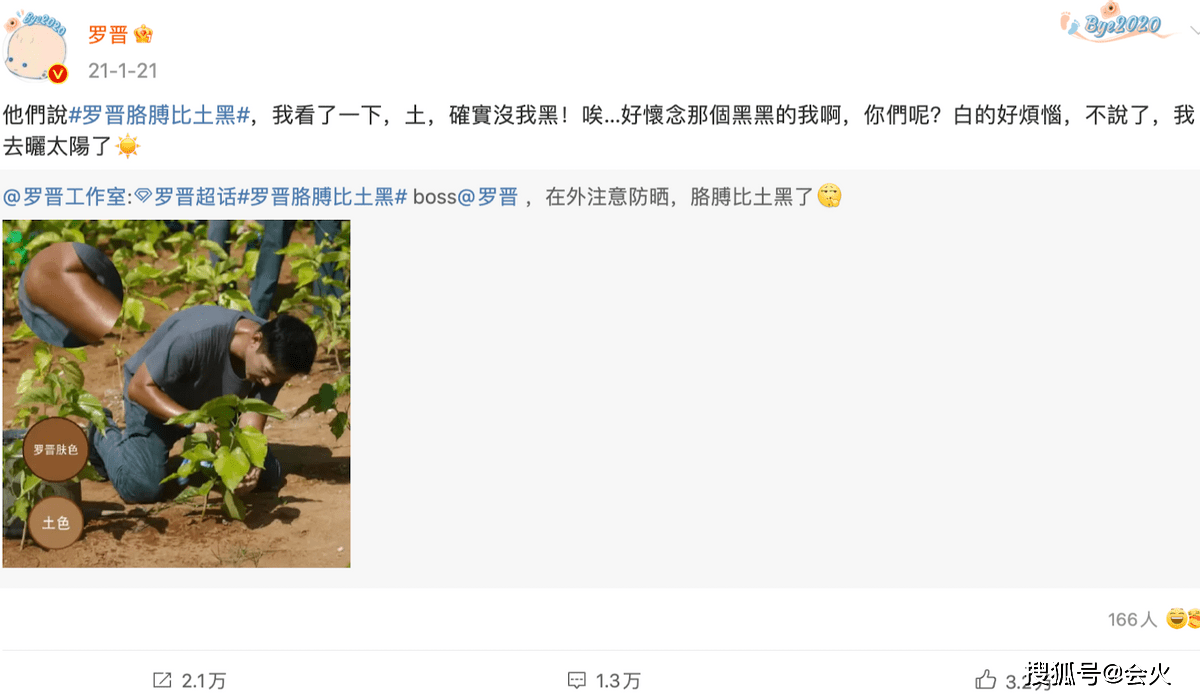
Task: Click the post date 21-1-21
Action: pyautogui.click(x=123, y=71)
